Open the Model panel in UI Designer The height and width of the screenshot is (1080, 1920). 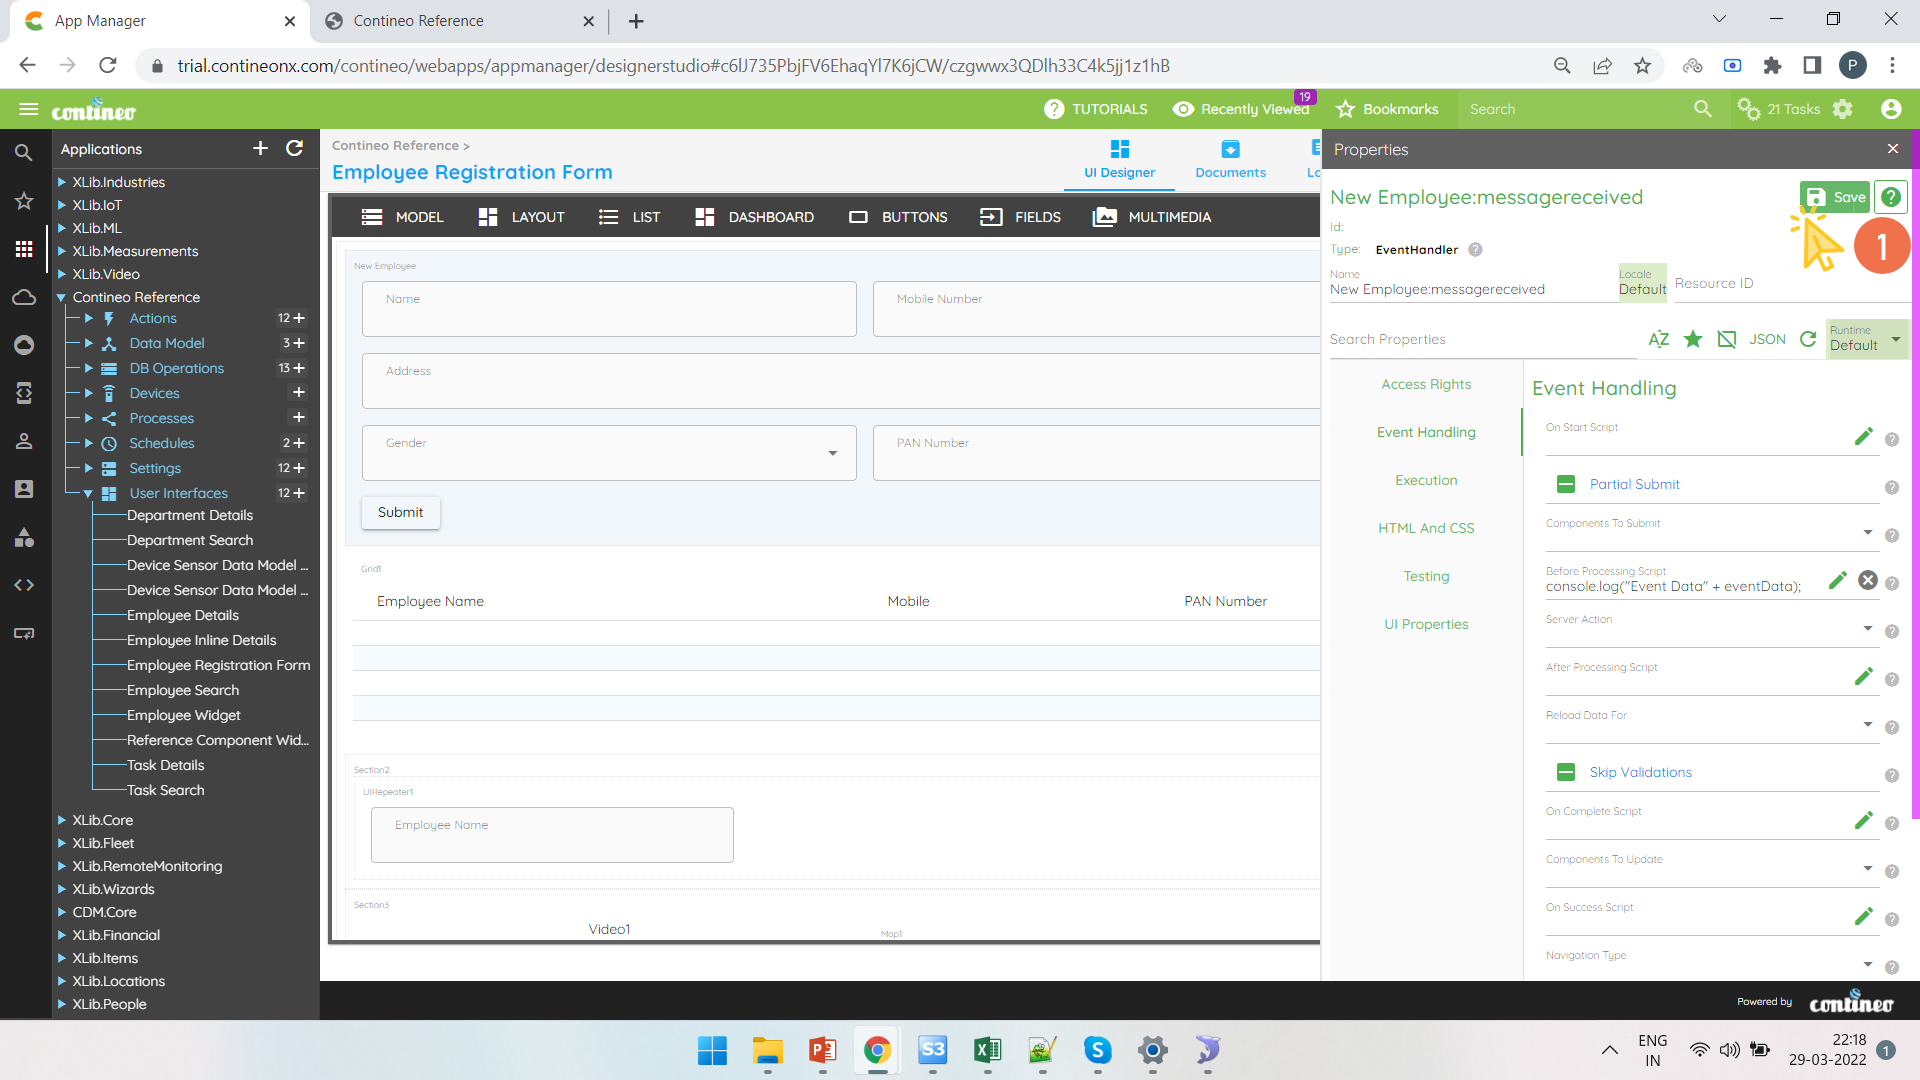pos(401,217)
